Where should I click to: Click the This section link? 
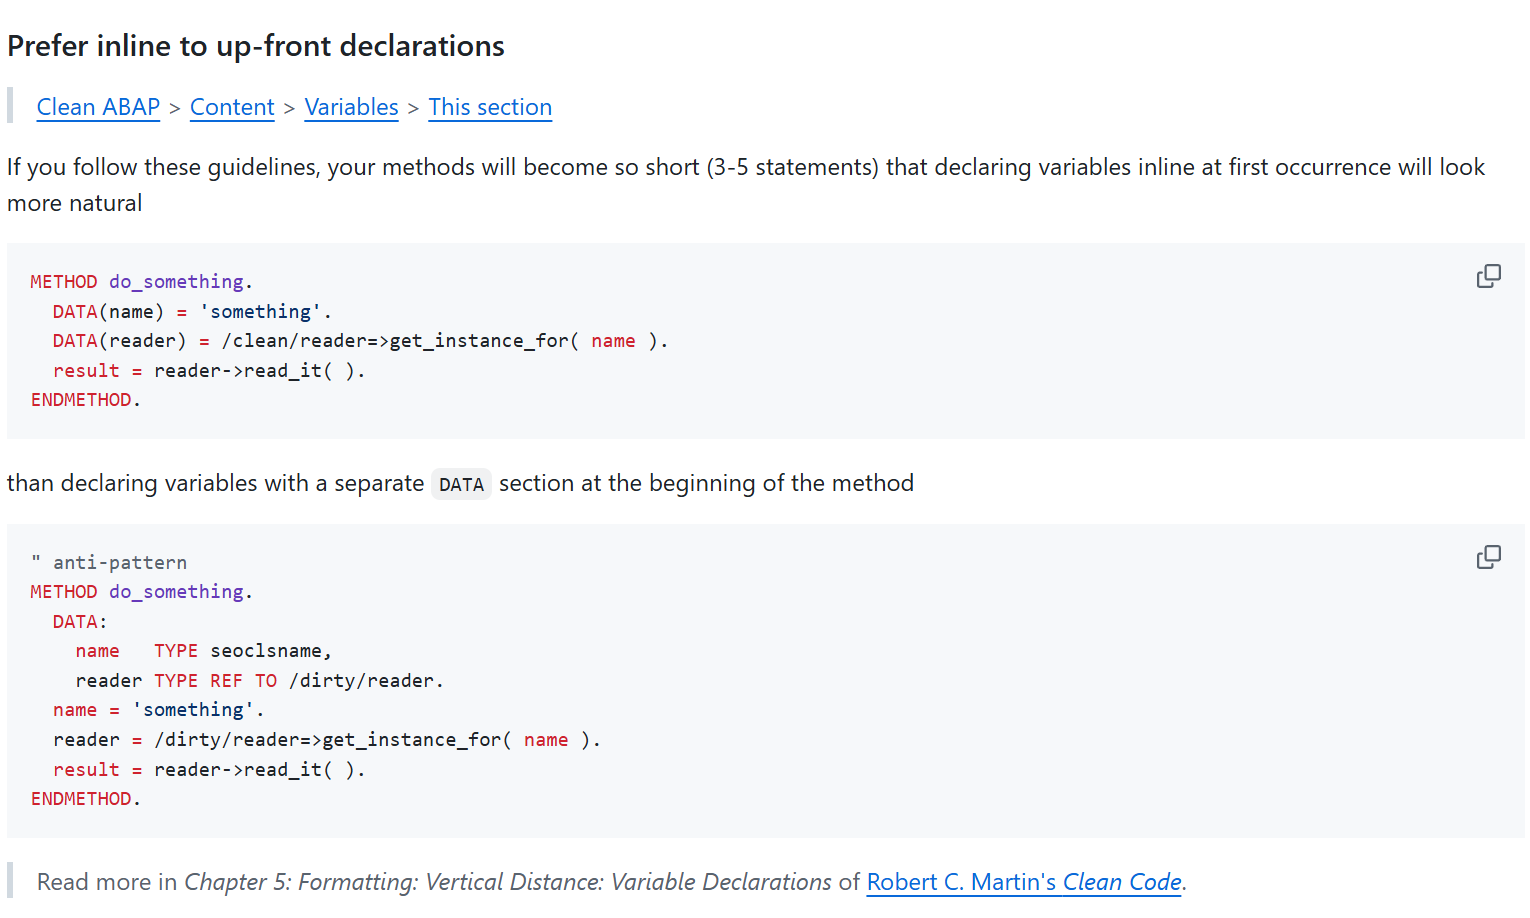[x=490, y=107]
